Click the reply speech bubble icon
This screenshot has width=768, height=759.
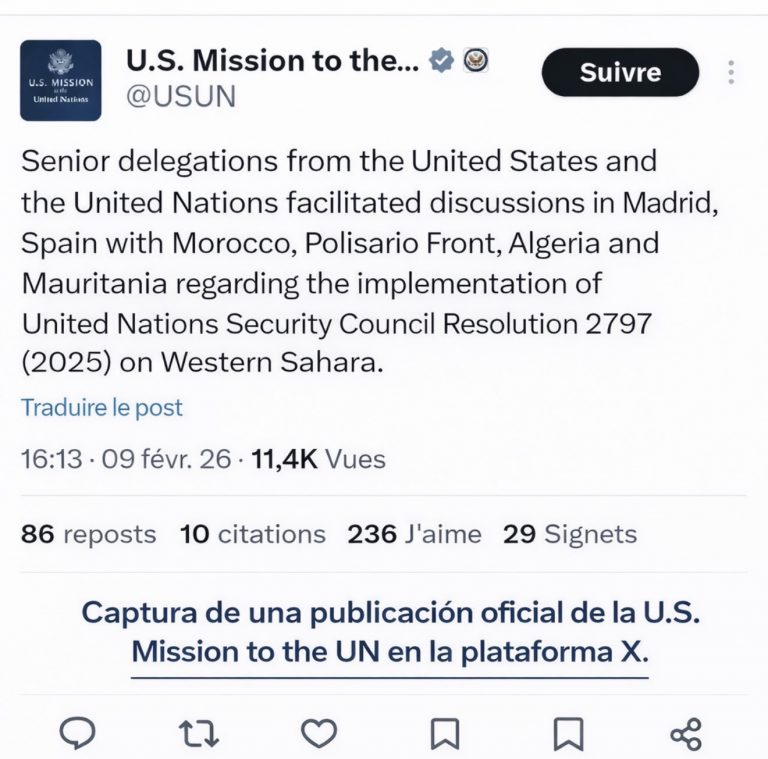click(x=77, y=734)
